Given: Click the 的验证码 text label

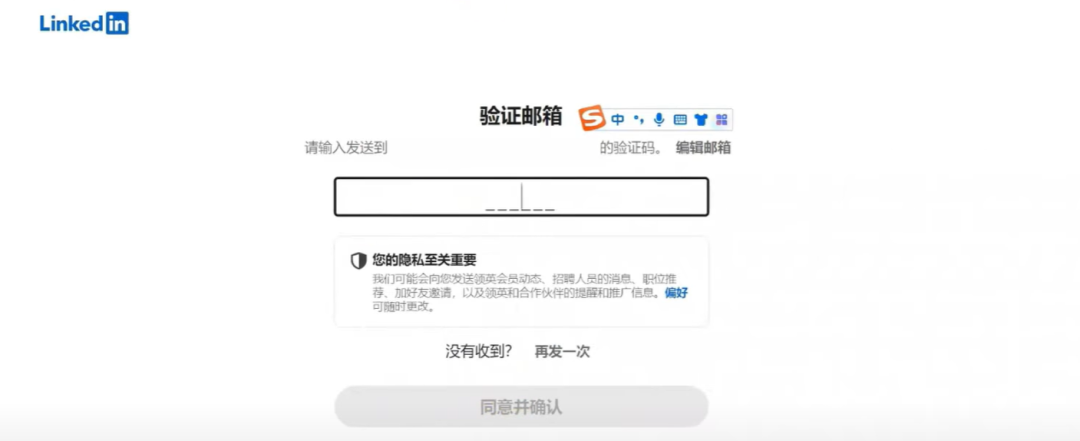Looking at the screenshot, I should point(631,147).
